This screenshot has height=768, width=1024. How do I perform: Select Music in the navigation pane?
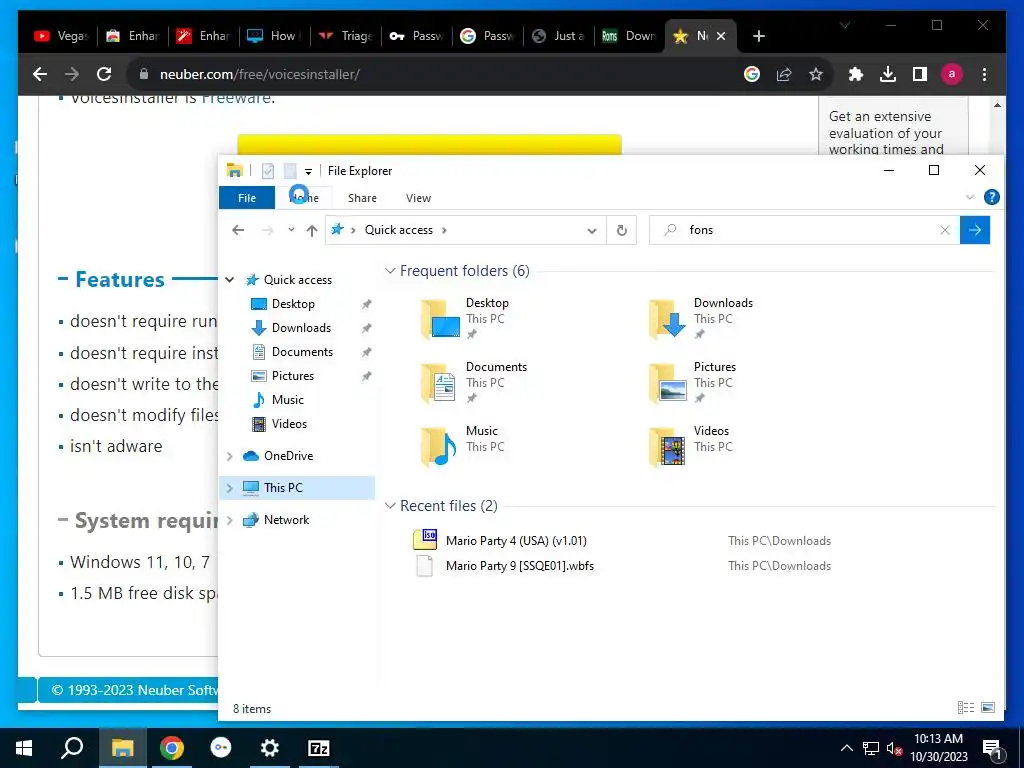(x=287, y=400)
